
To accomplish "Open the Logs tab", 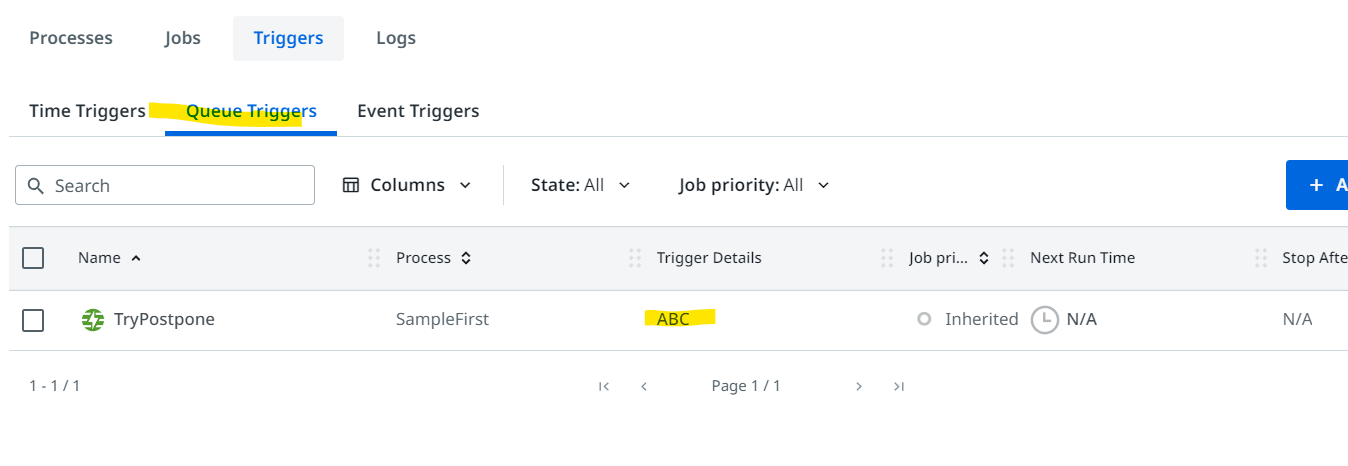I will tap(396, 38).
